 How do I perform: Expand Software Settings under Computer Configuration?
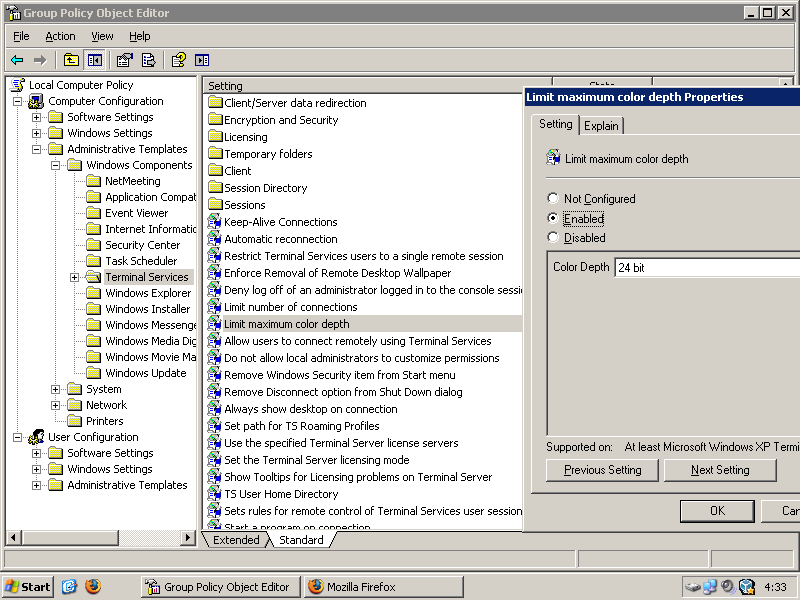click(36, 117)
